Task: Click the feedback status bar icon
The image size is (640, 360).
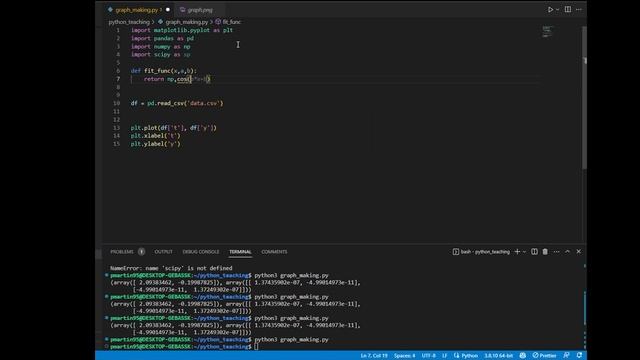Action: pyautogui.click(x=566, y=356)
